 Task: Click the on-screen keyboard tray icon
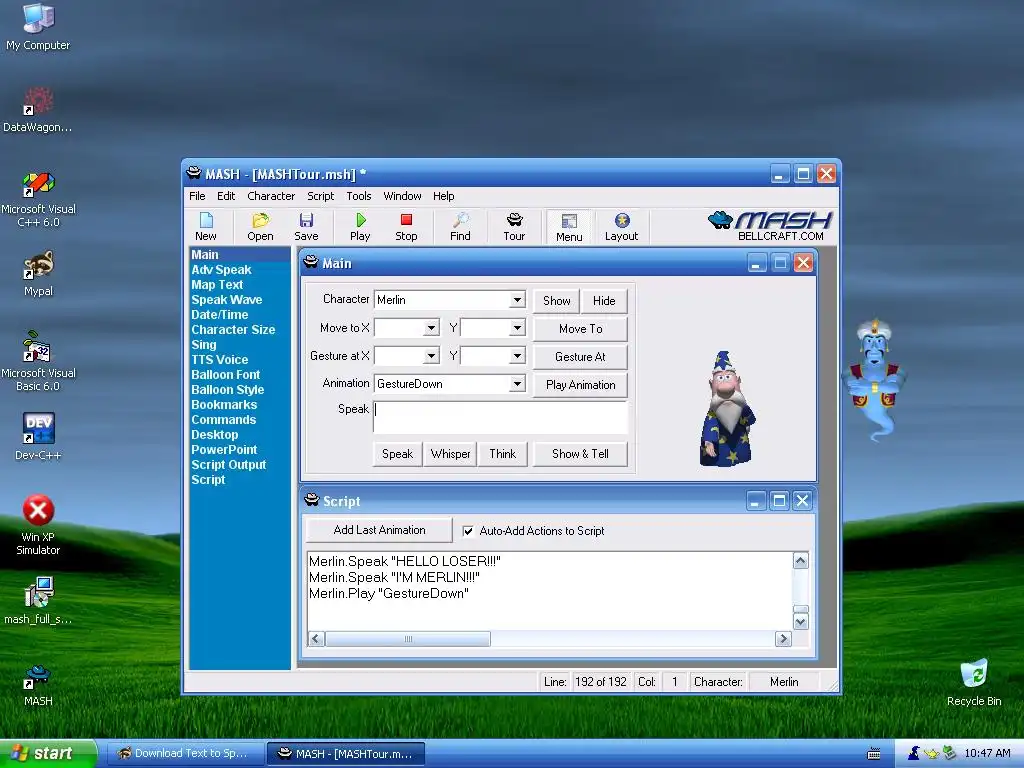coord(874,754)
